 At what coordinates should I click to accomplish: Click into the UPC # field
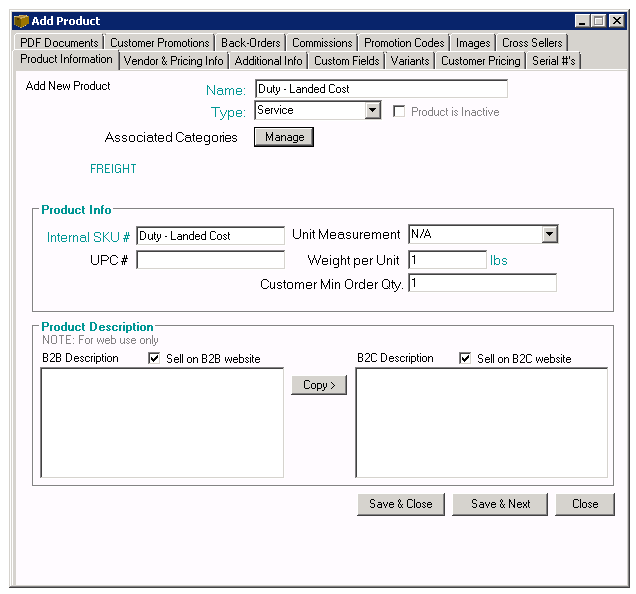click(x=211, y=260)
